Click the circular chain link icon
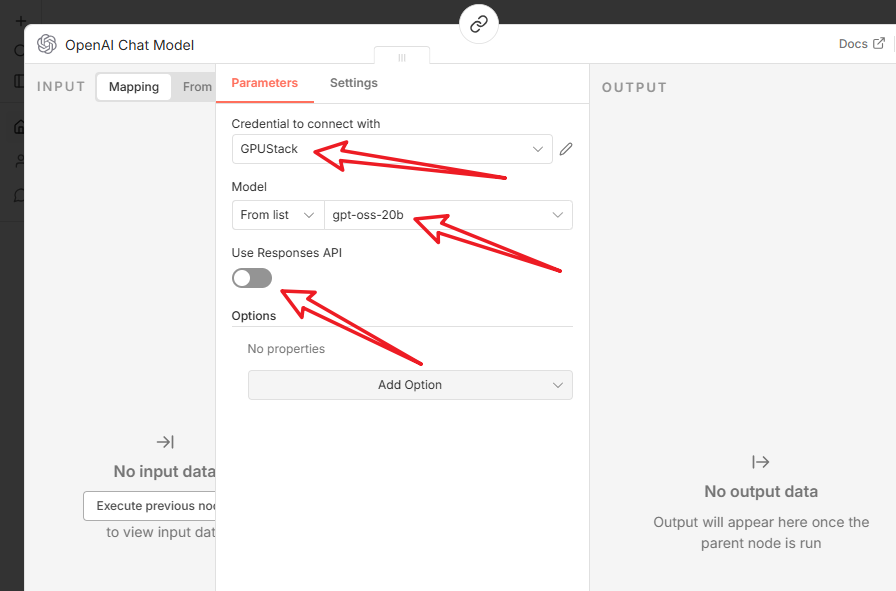896x591 pixels. (479, 24)
